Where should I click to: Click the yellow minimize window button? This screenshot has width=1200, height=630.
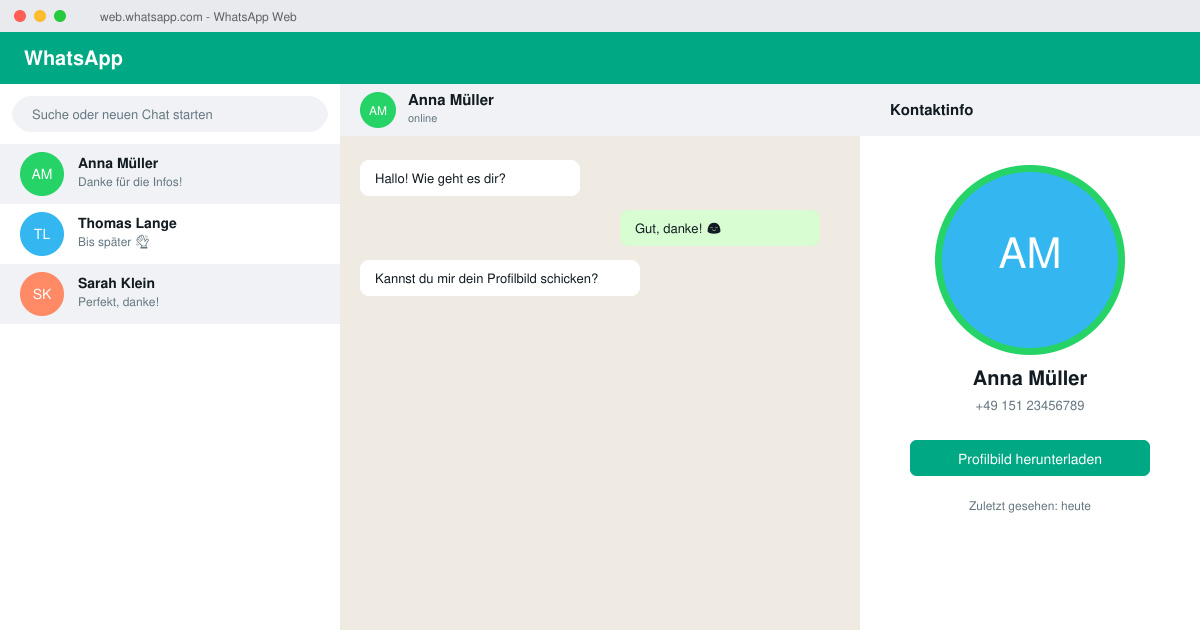tap(40, 16)
